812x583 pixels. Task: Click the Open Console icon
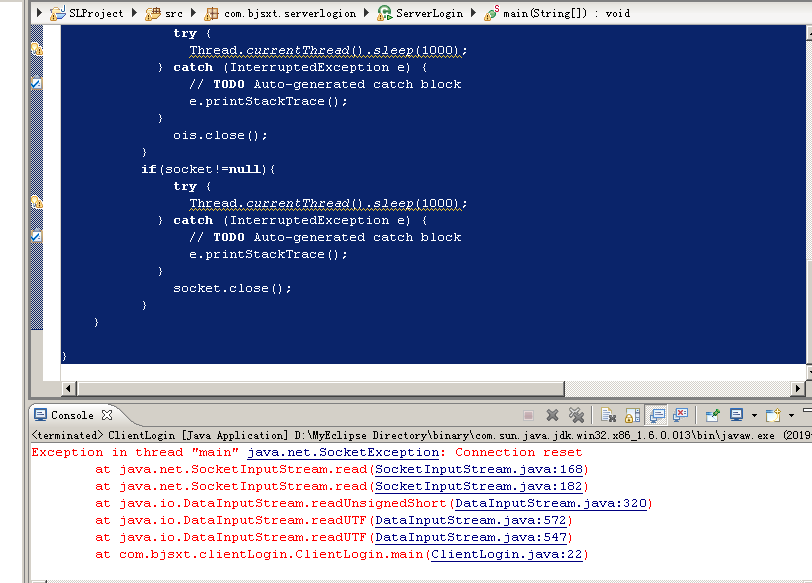coord(774,415)
